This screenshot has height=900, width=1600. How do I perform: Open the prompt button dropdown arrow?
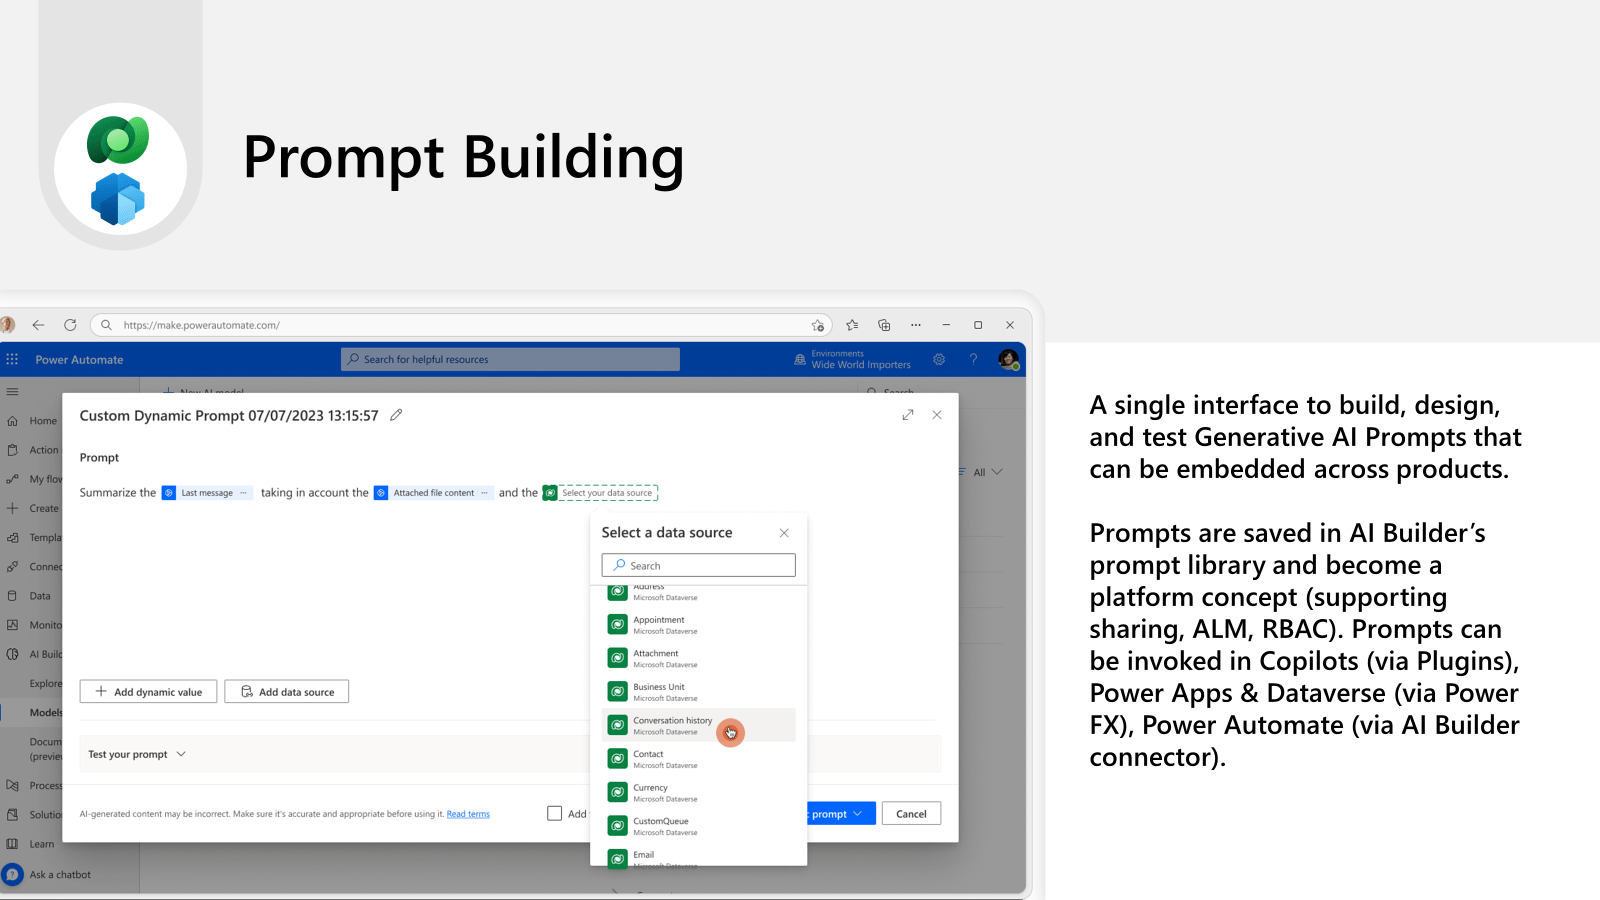(858, 814)
